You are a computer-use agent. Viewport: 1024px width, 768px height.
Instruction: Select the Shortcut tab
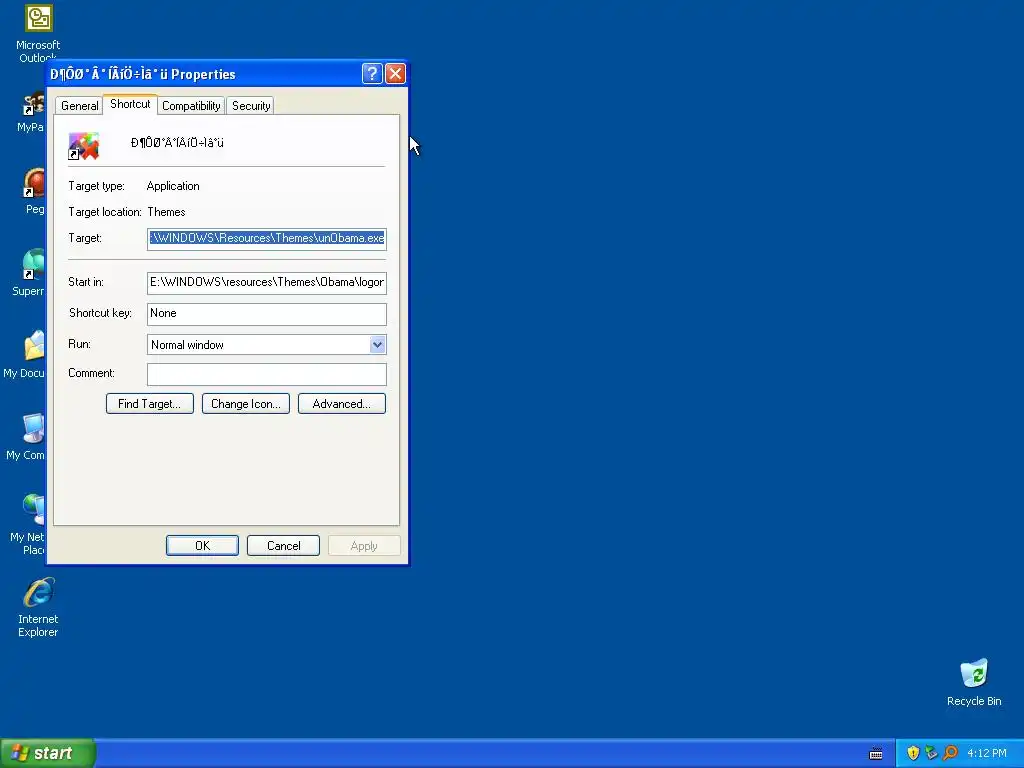pos(130,104)
